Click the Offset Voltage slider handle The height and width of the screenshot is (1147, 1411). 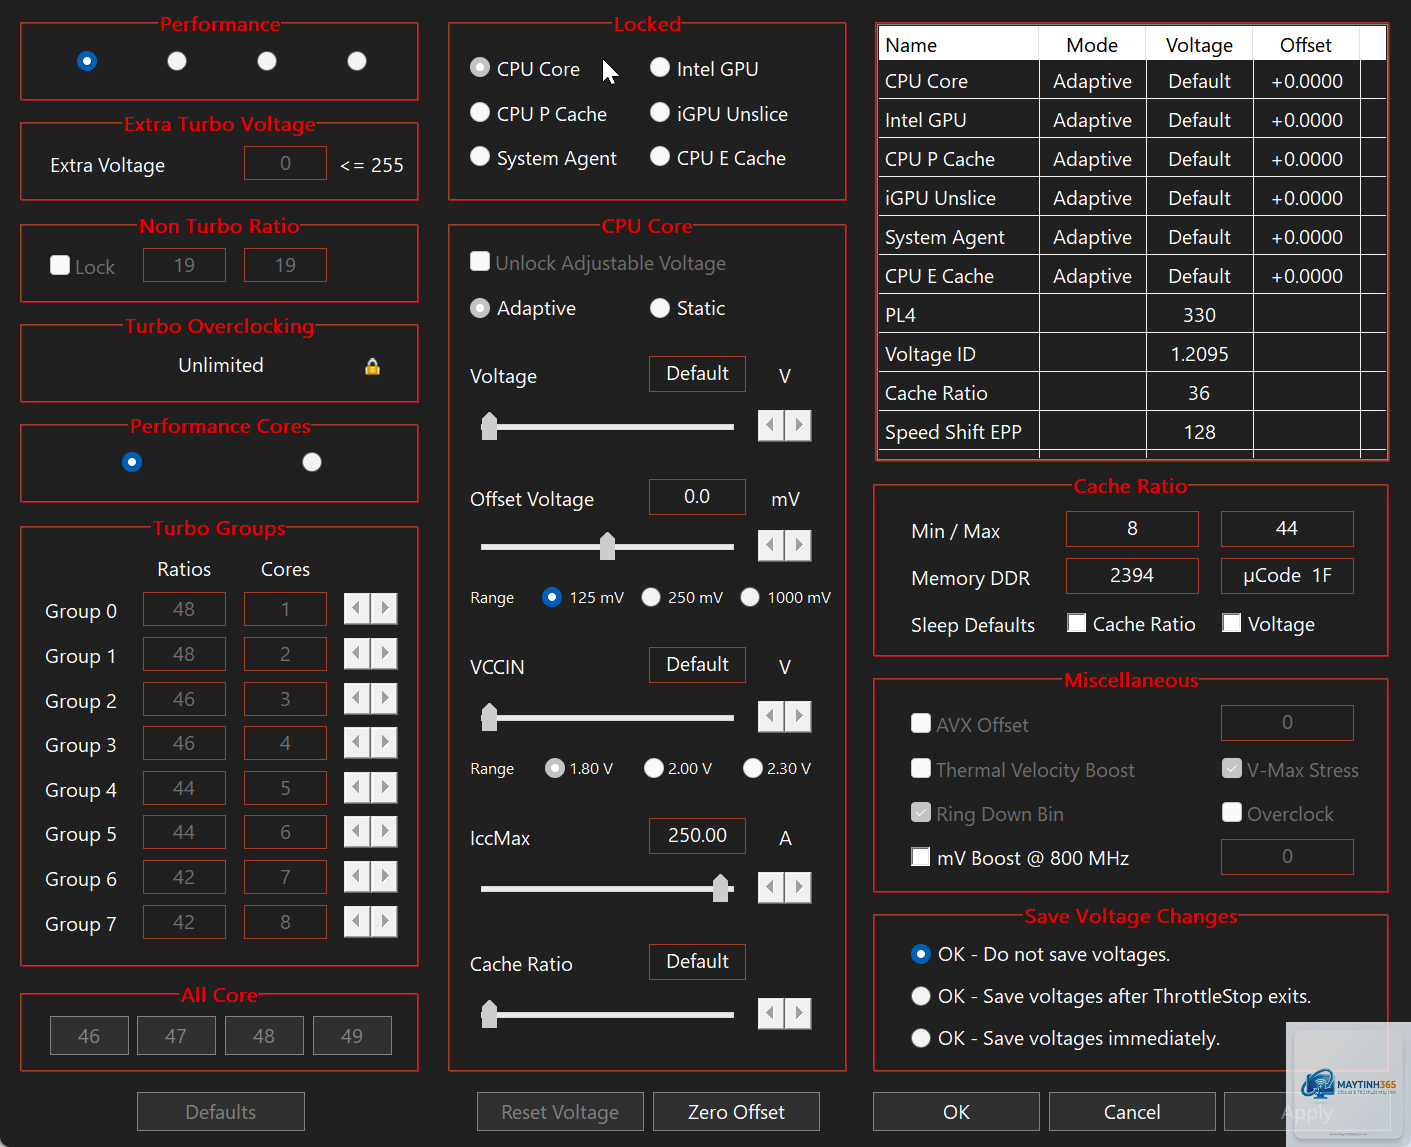pyautogui.click(x=607, y=546)
